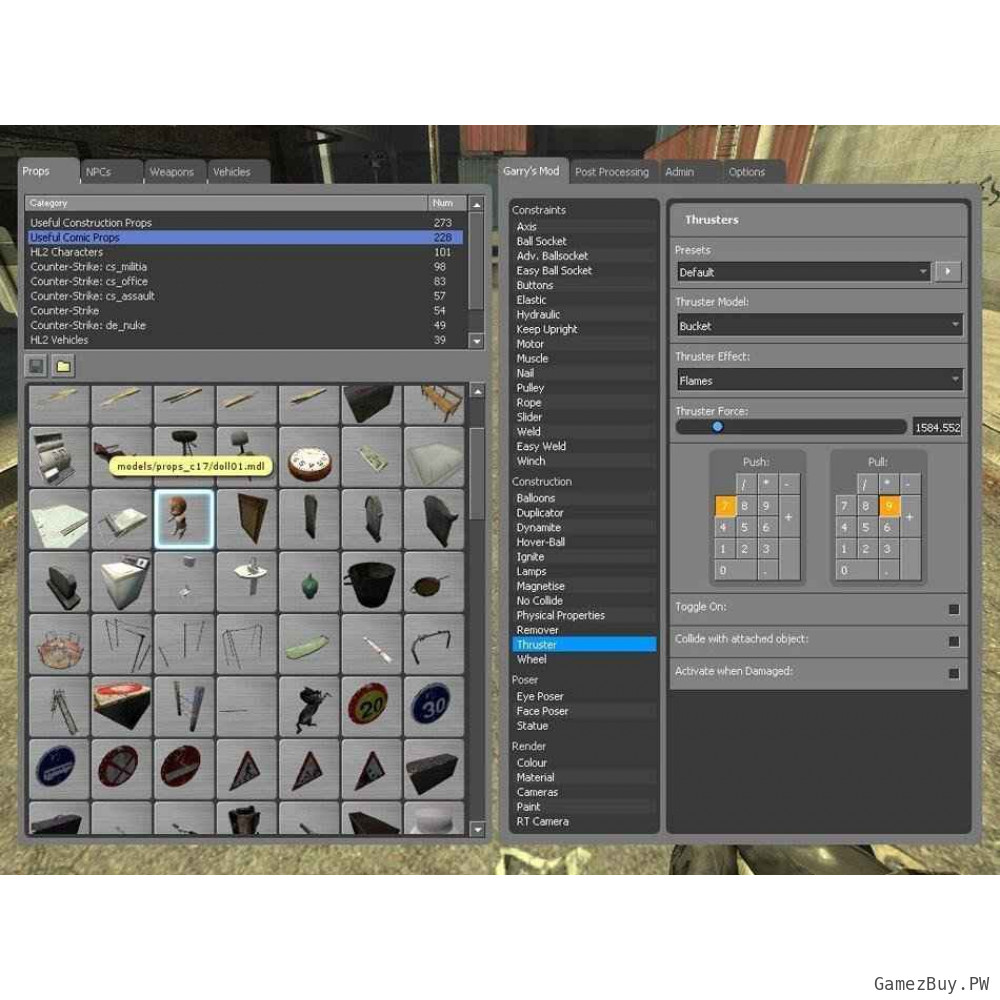The image size is (1000, 1000).
Task: Select the frying pan prop
Action: pyautogui.click(x=434, y=582)
